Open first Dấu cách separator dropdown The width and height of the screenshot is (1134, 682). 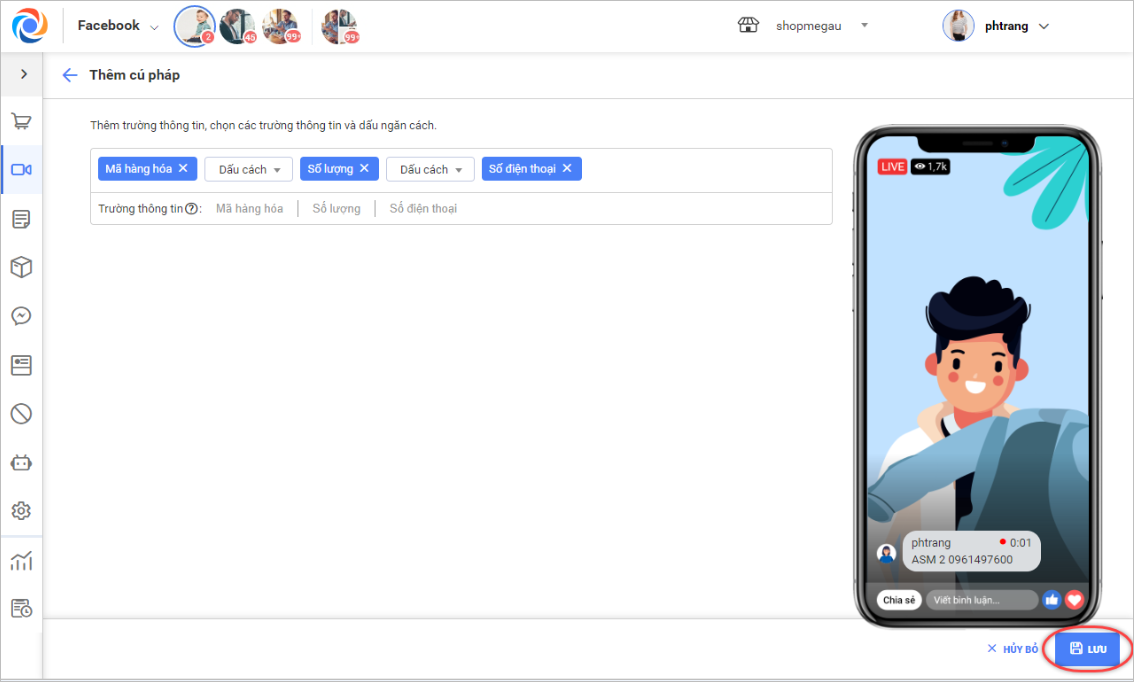pyautogui.click(x=249, y=169)
